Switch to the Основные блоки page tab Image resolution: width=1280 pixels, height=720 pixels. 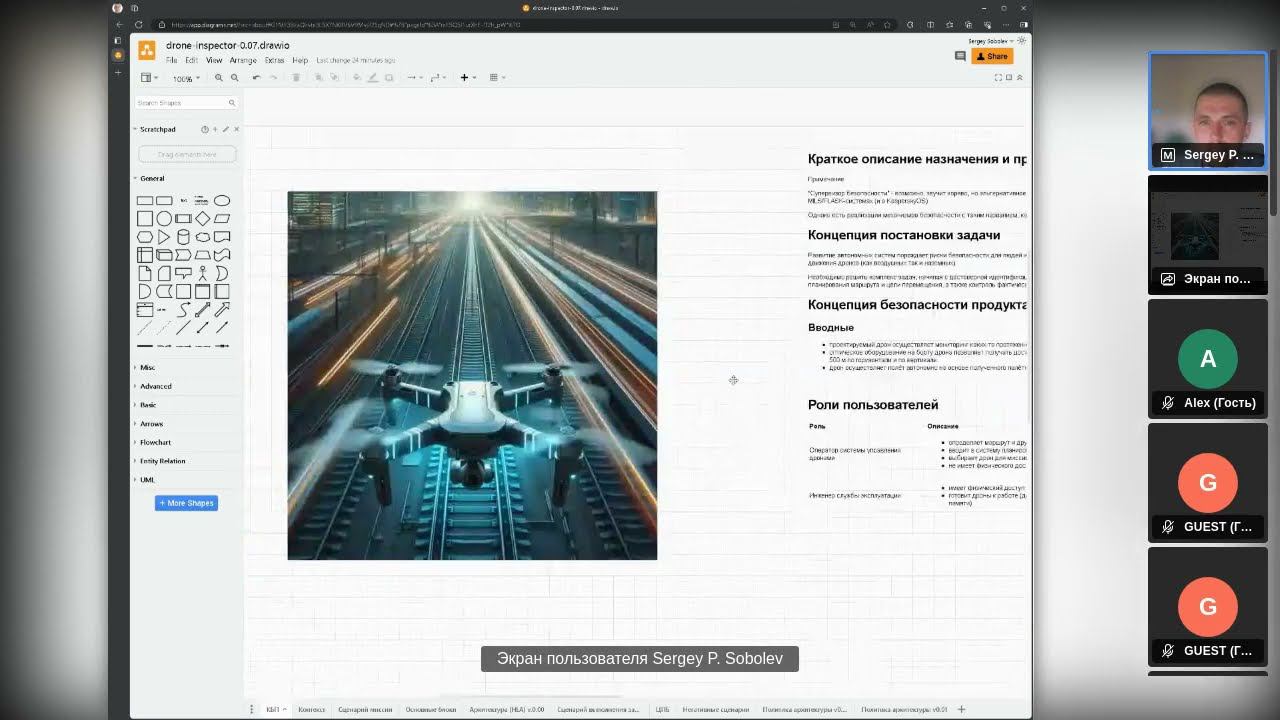coord(431,709)
